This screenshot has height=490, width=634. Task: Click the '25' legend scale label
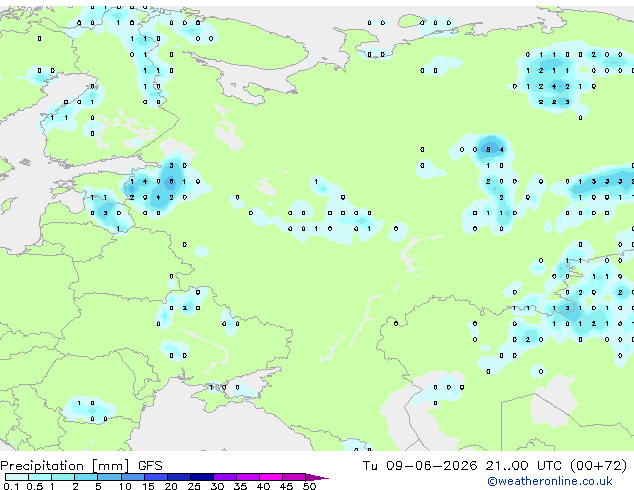click(194, 486)
